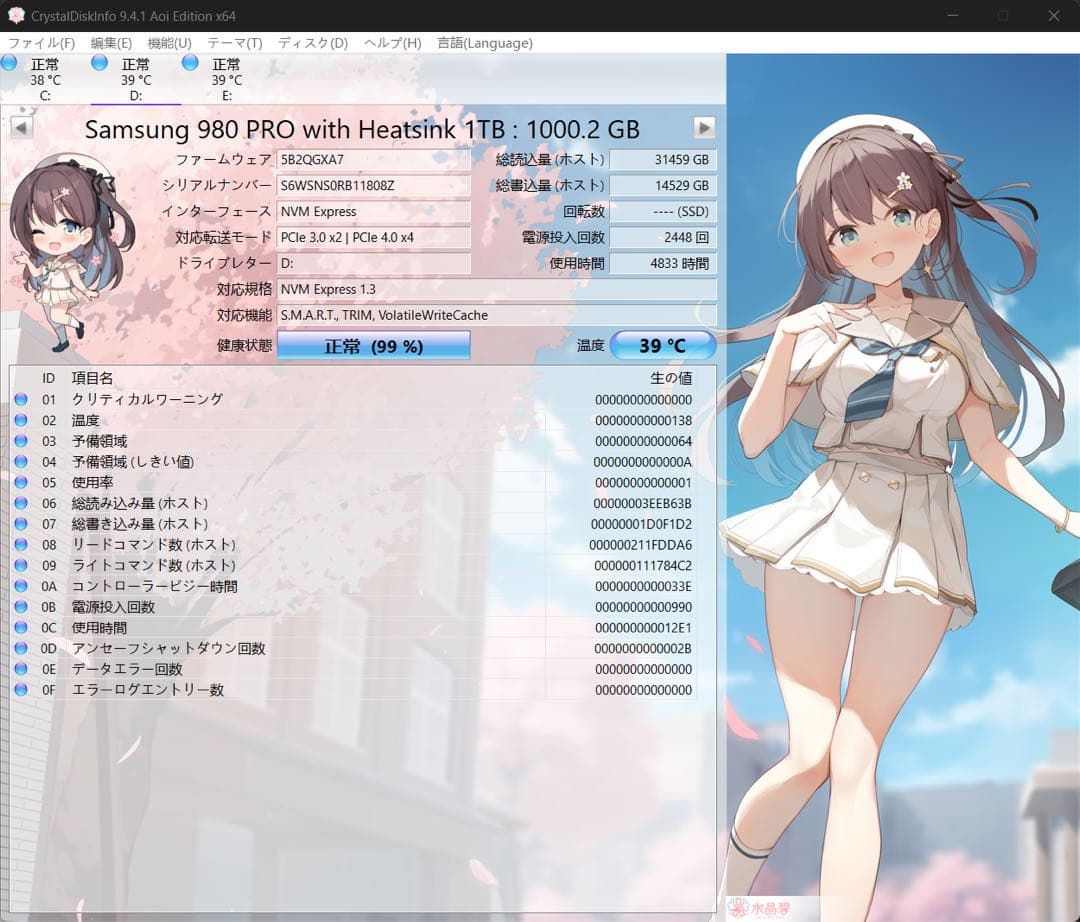Click transfer mode field PCIe 3.0 x2 | PCIe 4.0 x4

coord(373,238)
